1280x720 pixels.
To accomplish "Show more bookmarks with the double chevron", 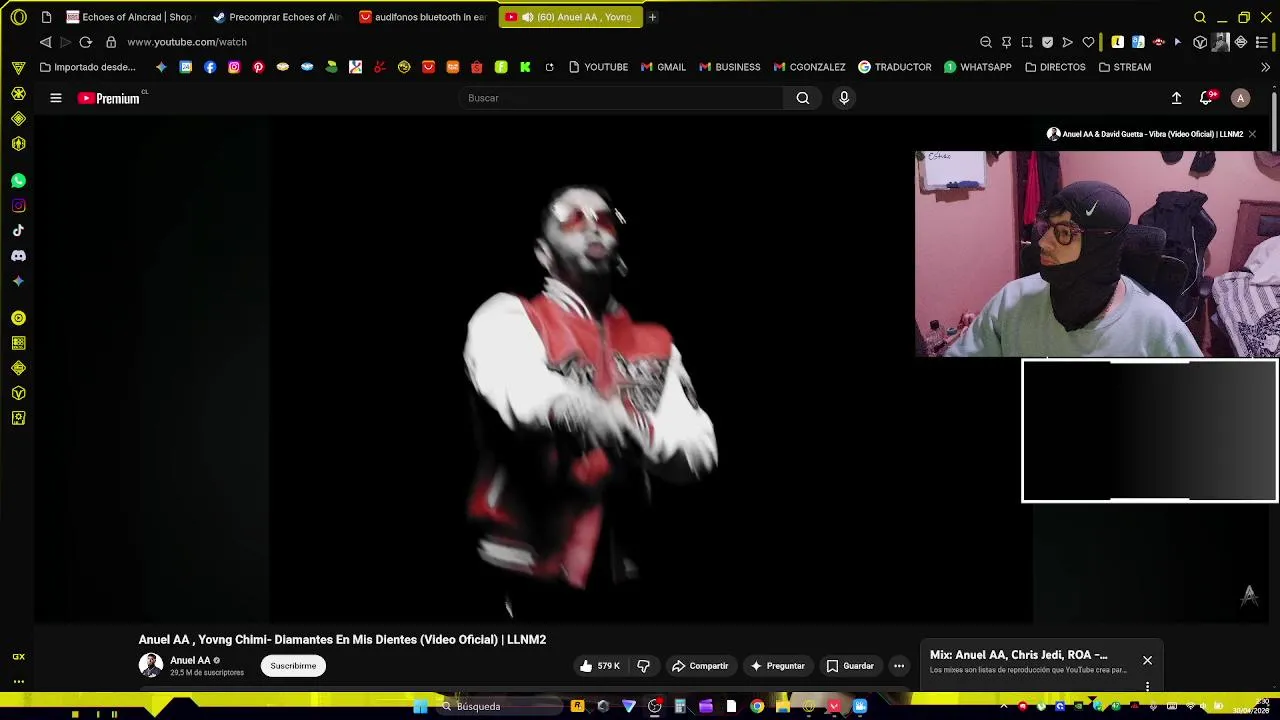I will tap(1265, 67).
